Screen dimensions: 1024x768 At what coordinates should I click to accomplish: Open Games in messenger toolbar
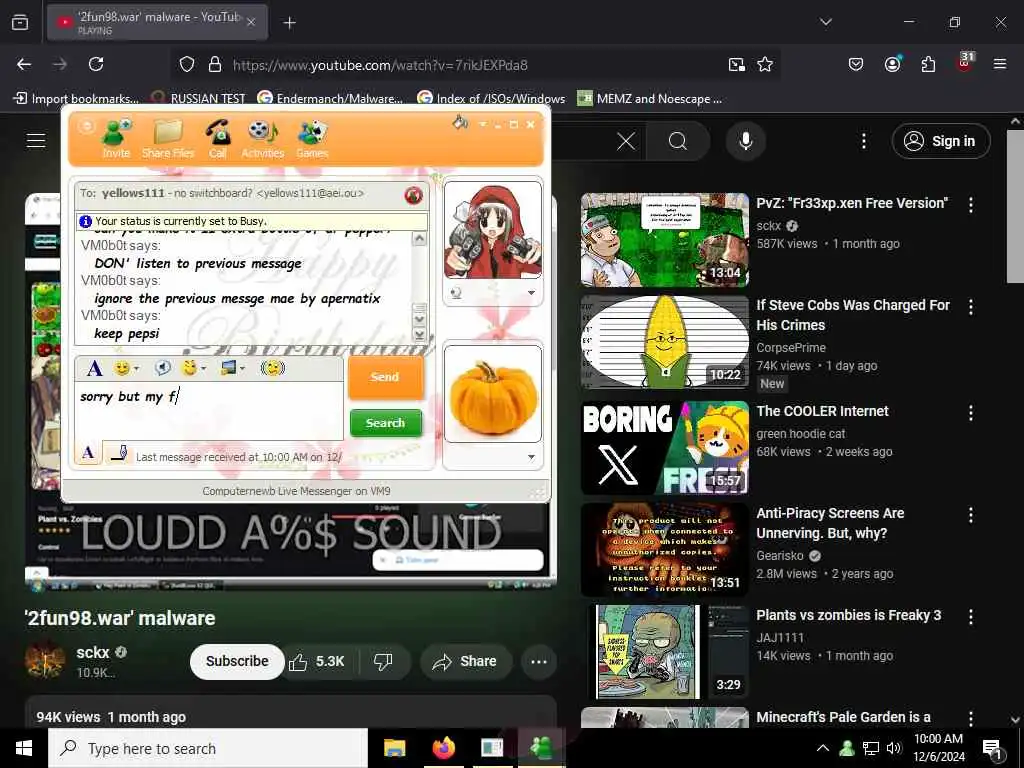pyautogui.click(x=312, y=138)
